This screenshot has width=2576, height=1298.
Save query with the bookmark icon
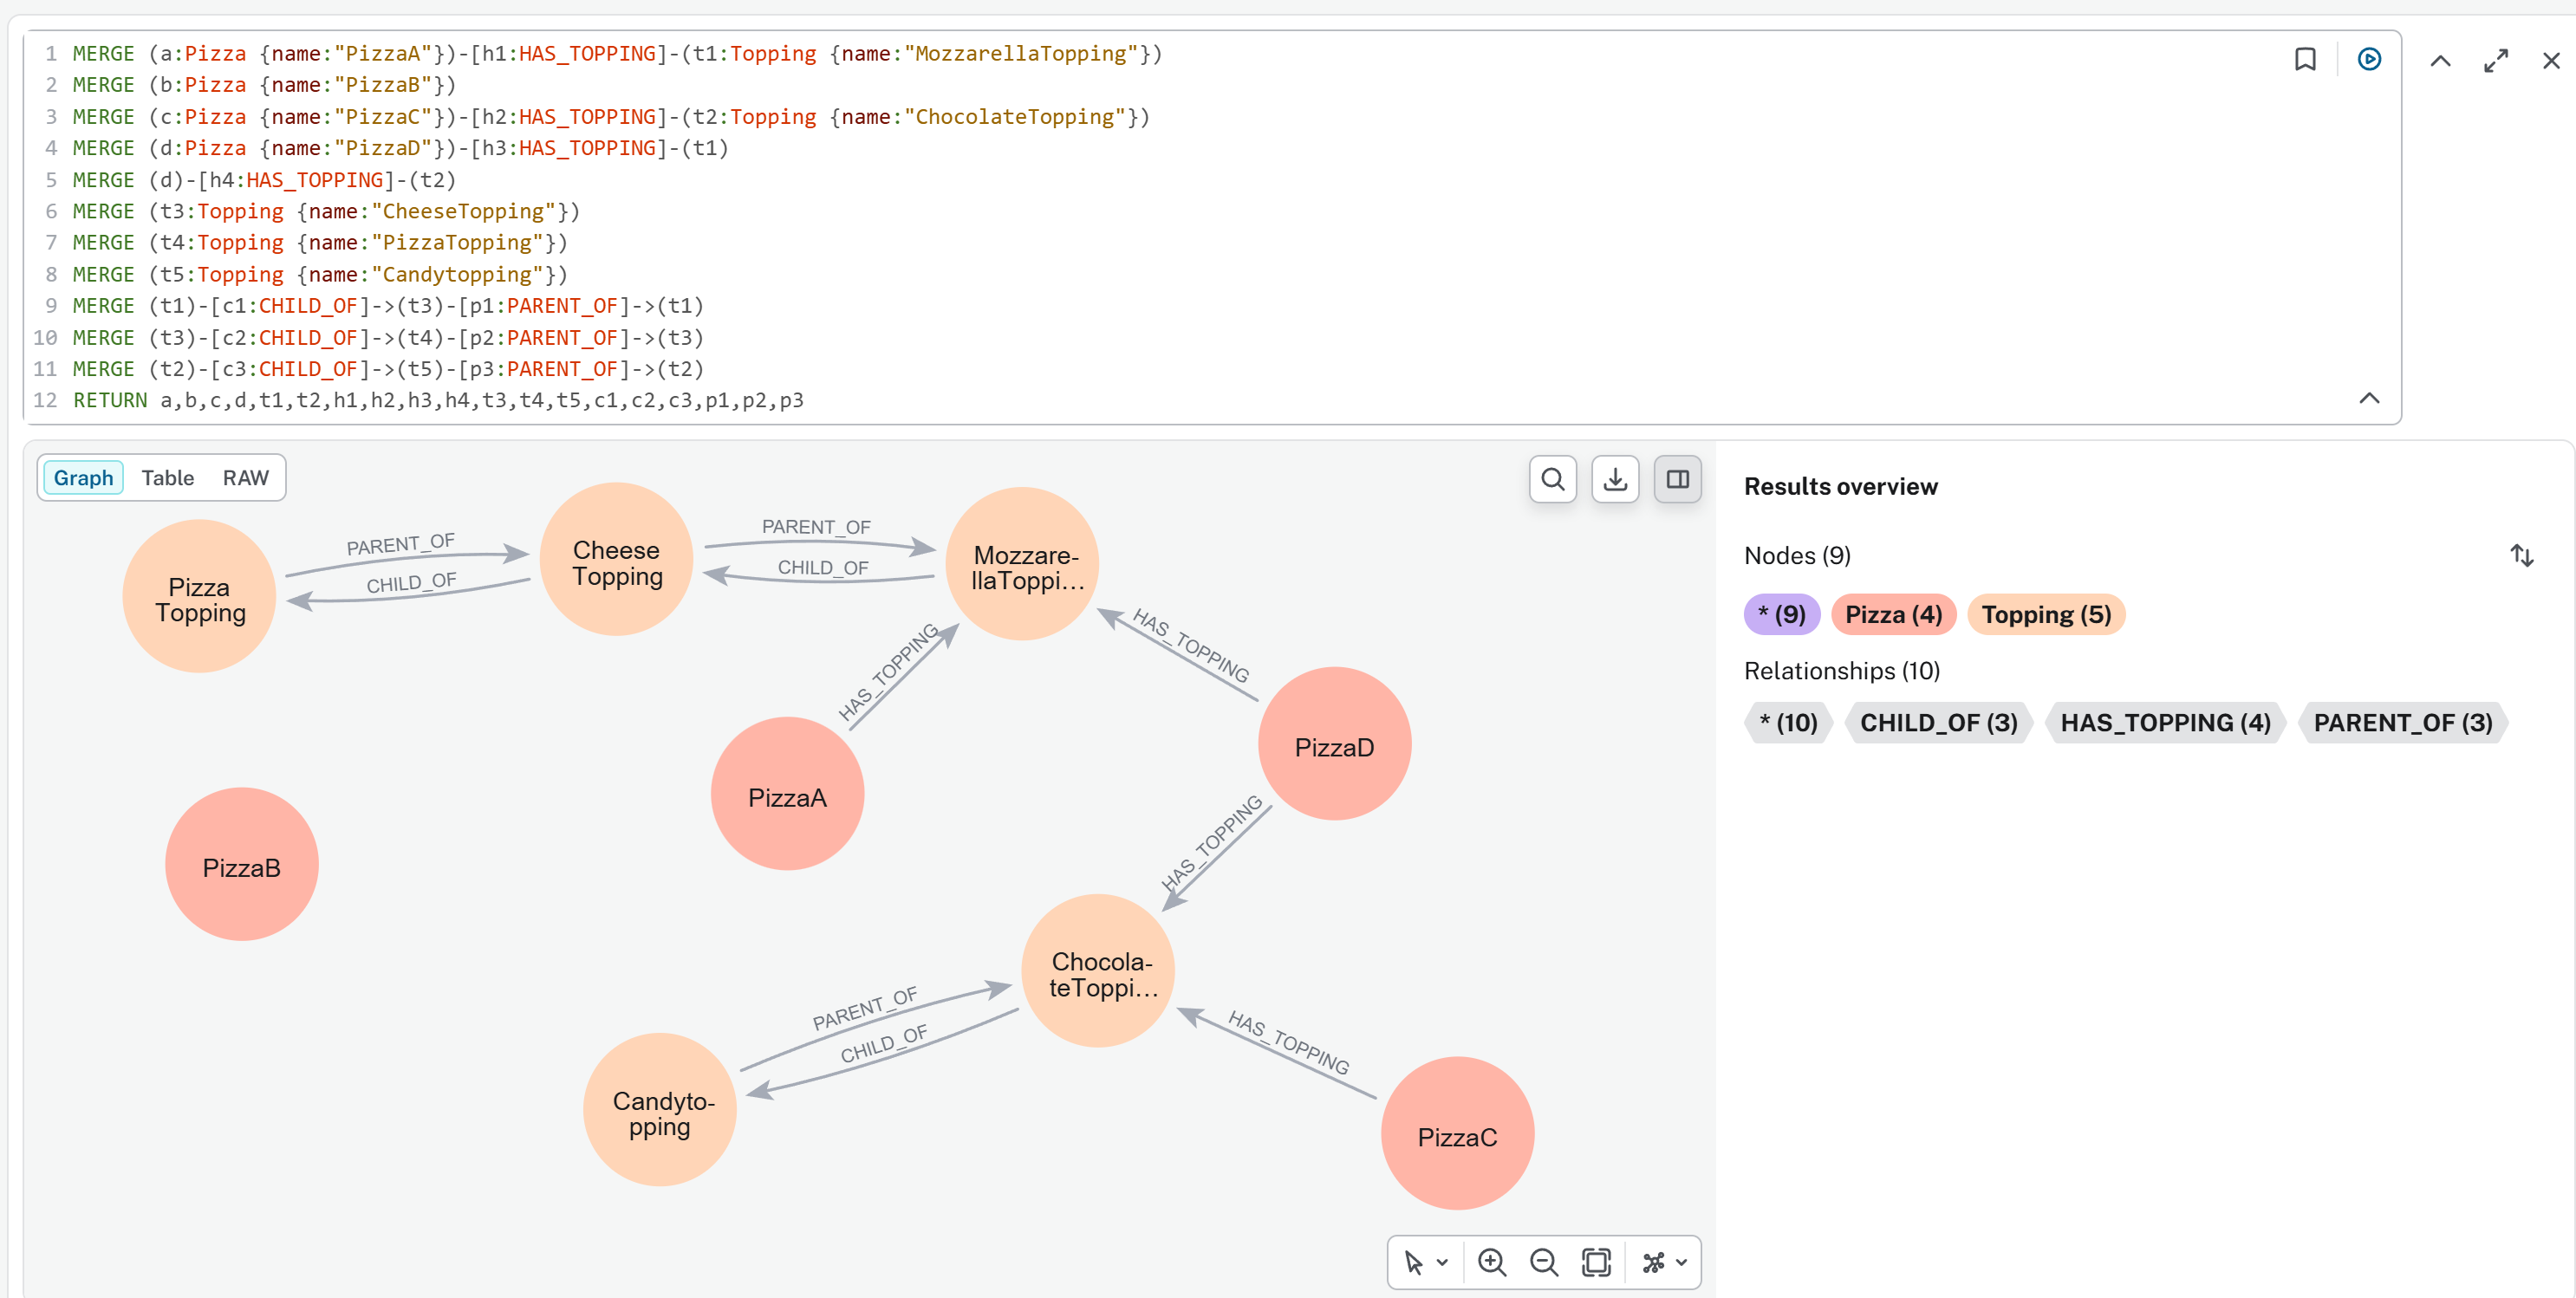click(2304, 60)
